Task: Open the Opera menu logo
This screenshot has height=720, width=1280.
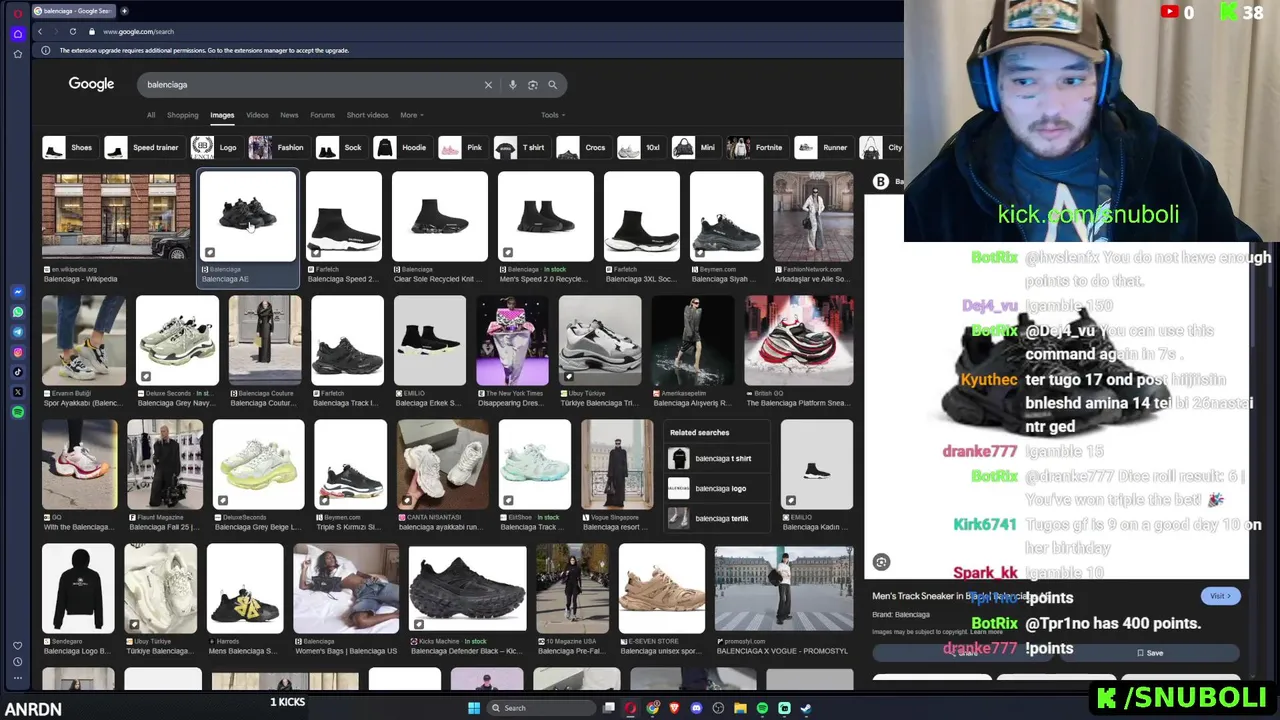Action: coord(18,13)
